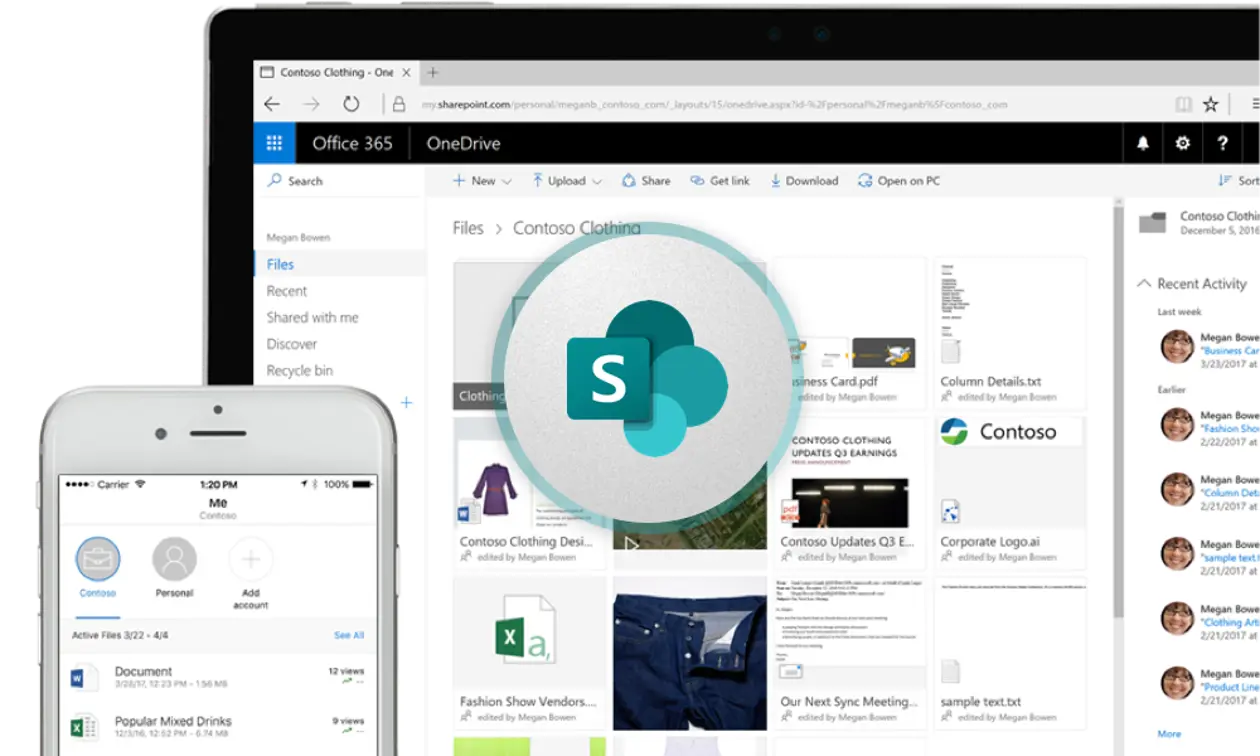Image resolution: width=1260 pixels, height=756 pixels.
Task: Open the settings gear in the header
Action: 1183,143
